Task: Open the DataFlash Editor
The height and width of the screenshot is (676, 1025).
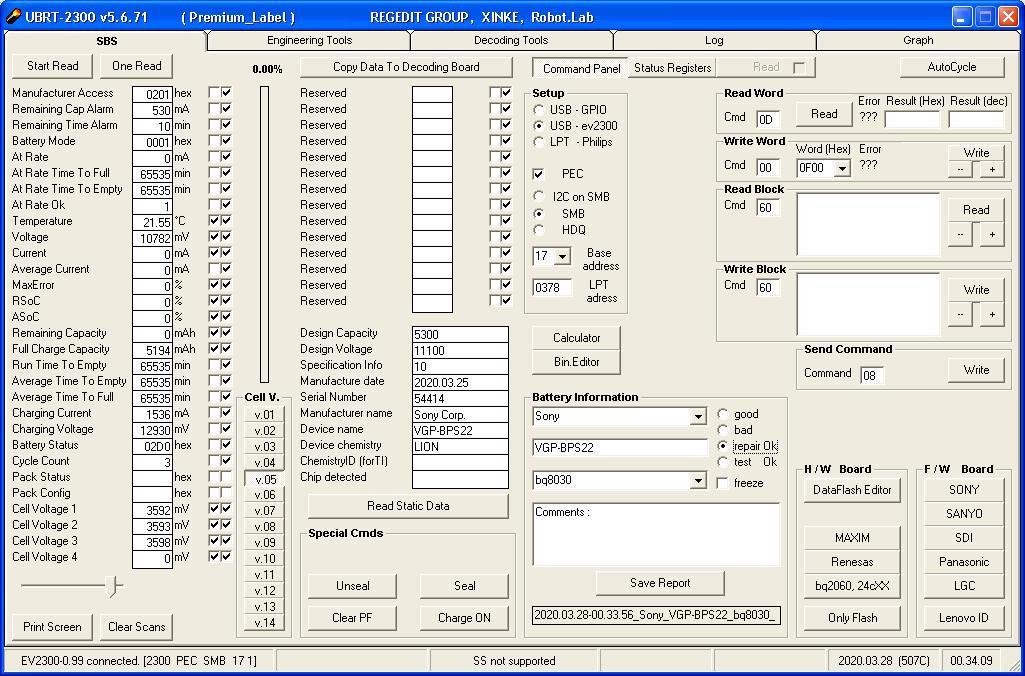Action: (852, 490)
